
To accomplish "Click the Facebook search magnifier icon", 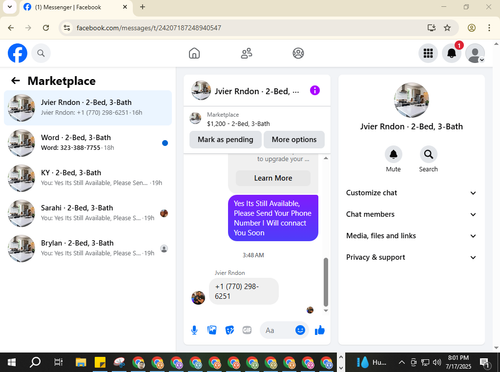I will [41, 53].
